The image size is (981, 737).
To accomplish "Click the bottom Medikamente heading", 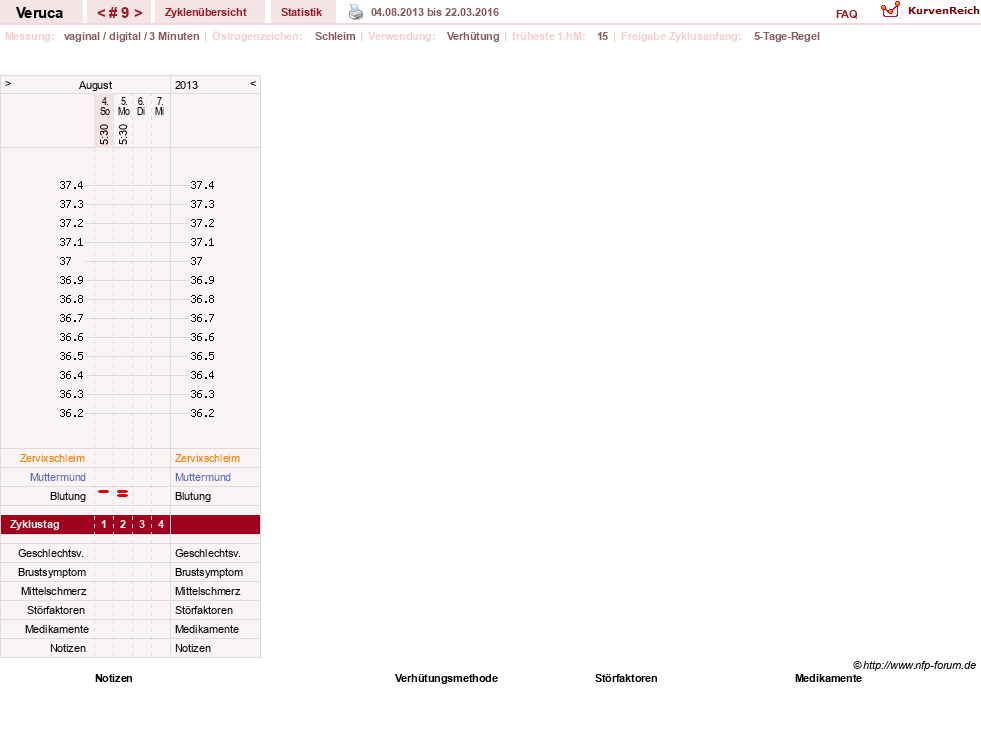I will point(828,678).
